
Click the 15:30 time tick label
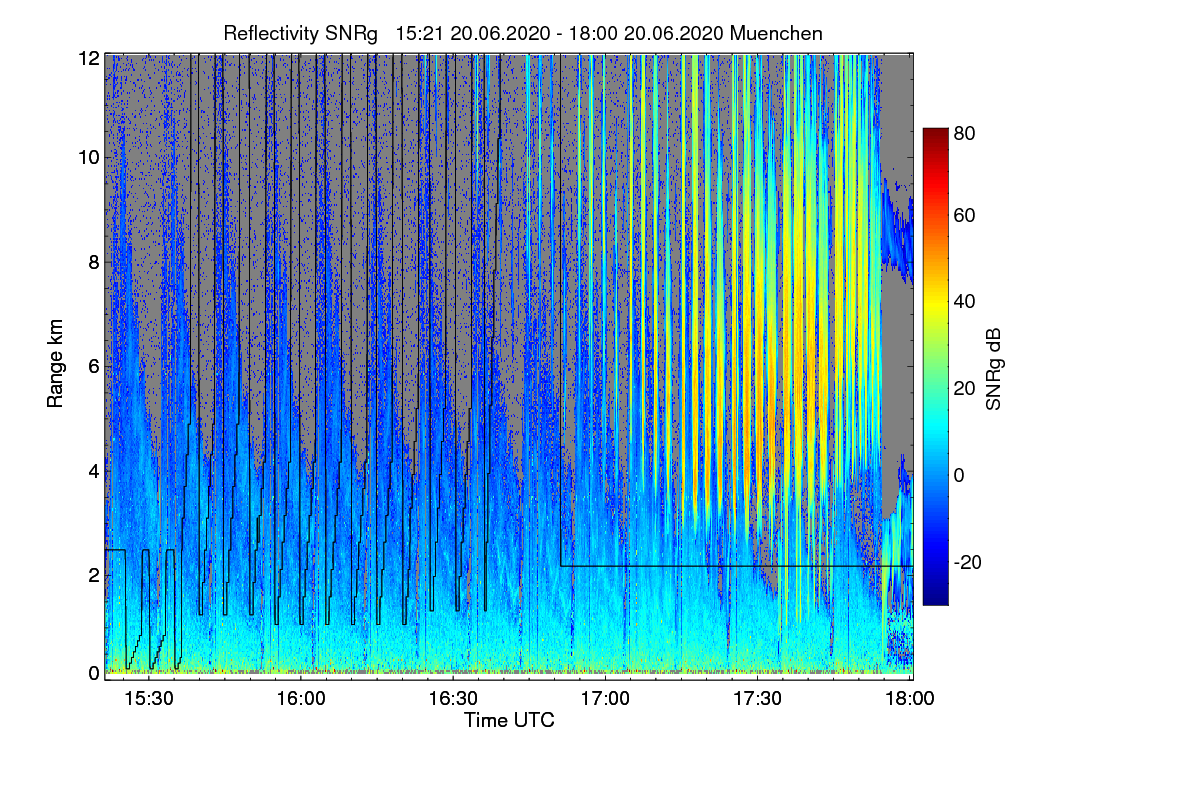(150, 698)
